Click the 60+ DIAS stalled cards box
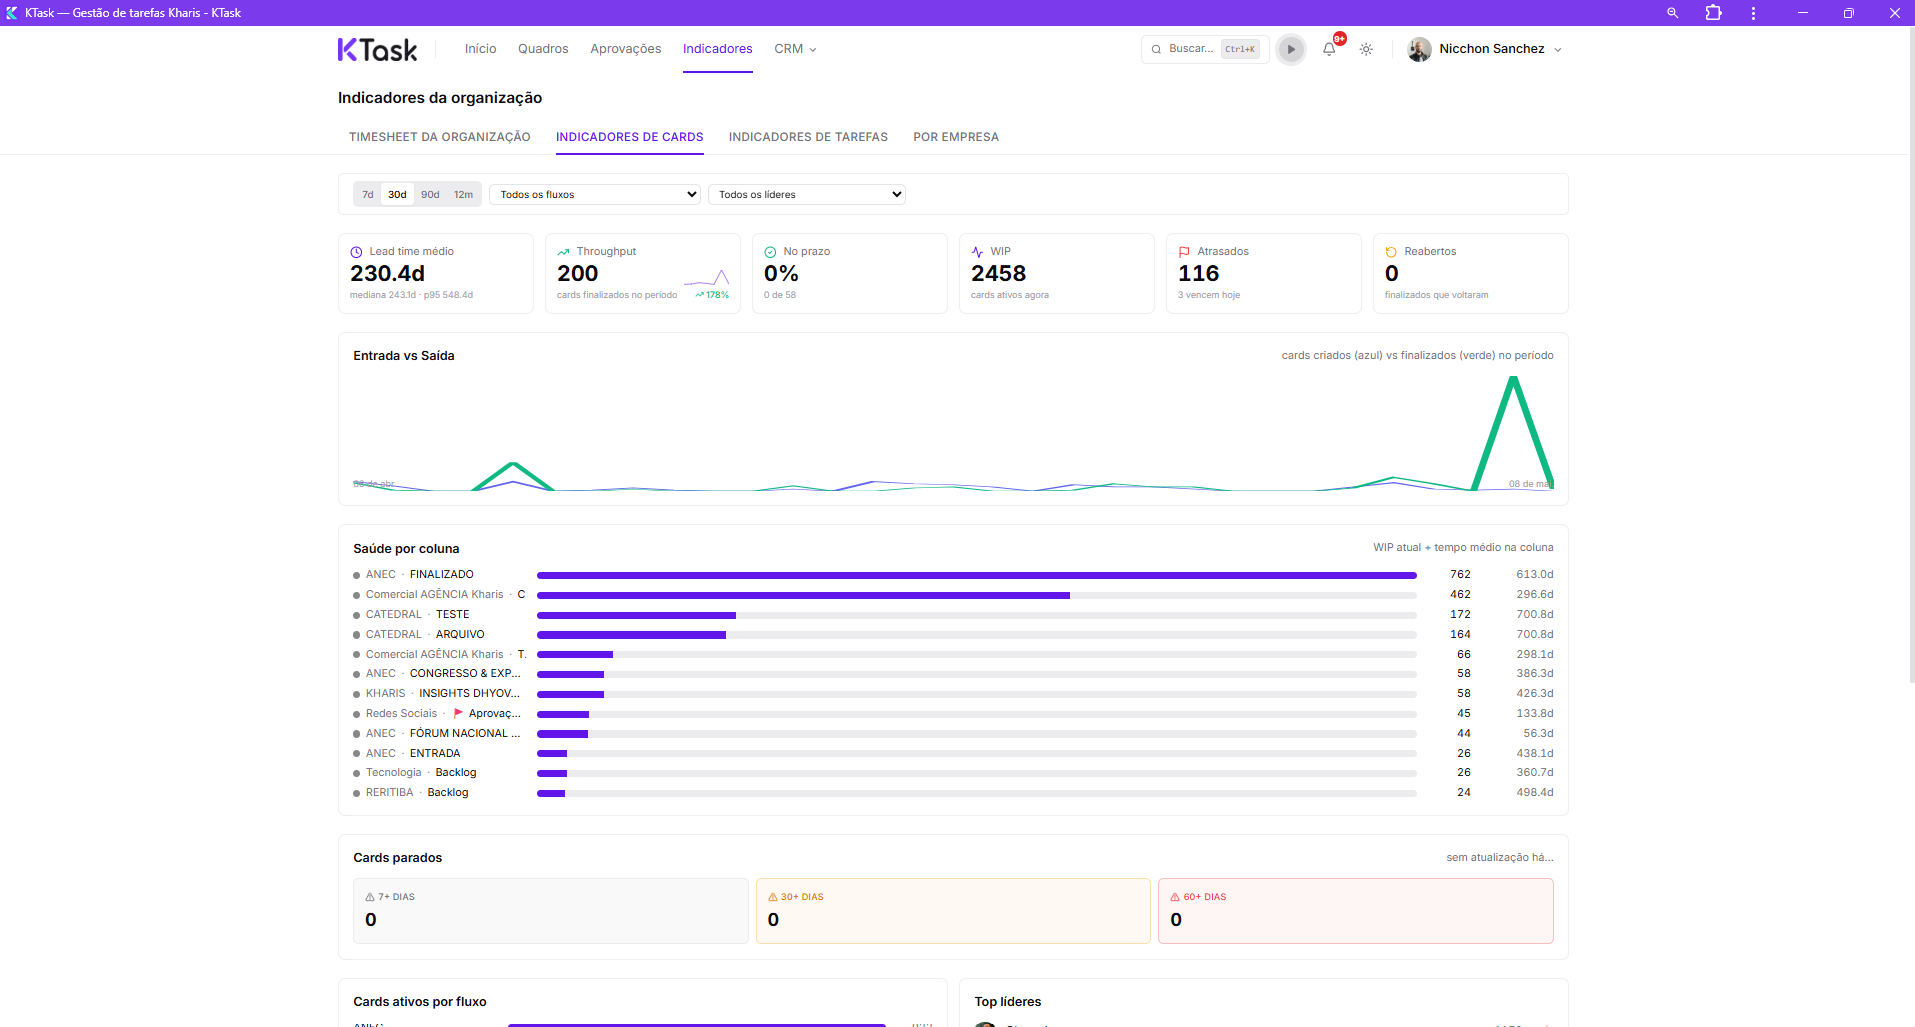This screenshot has width=1915, height=1027. (x=1356, y=911)
